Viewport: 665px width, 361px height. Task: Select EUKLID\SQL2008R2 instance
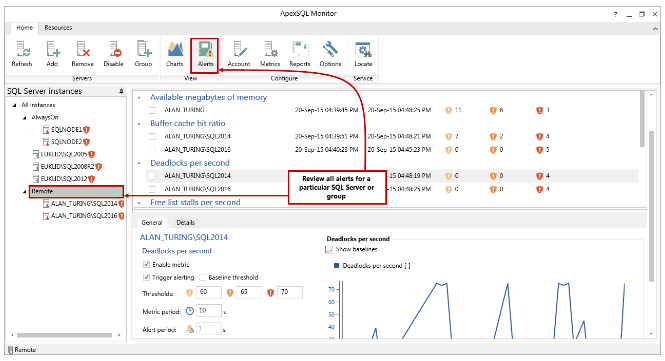click(68, 167)
